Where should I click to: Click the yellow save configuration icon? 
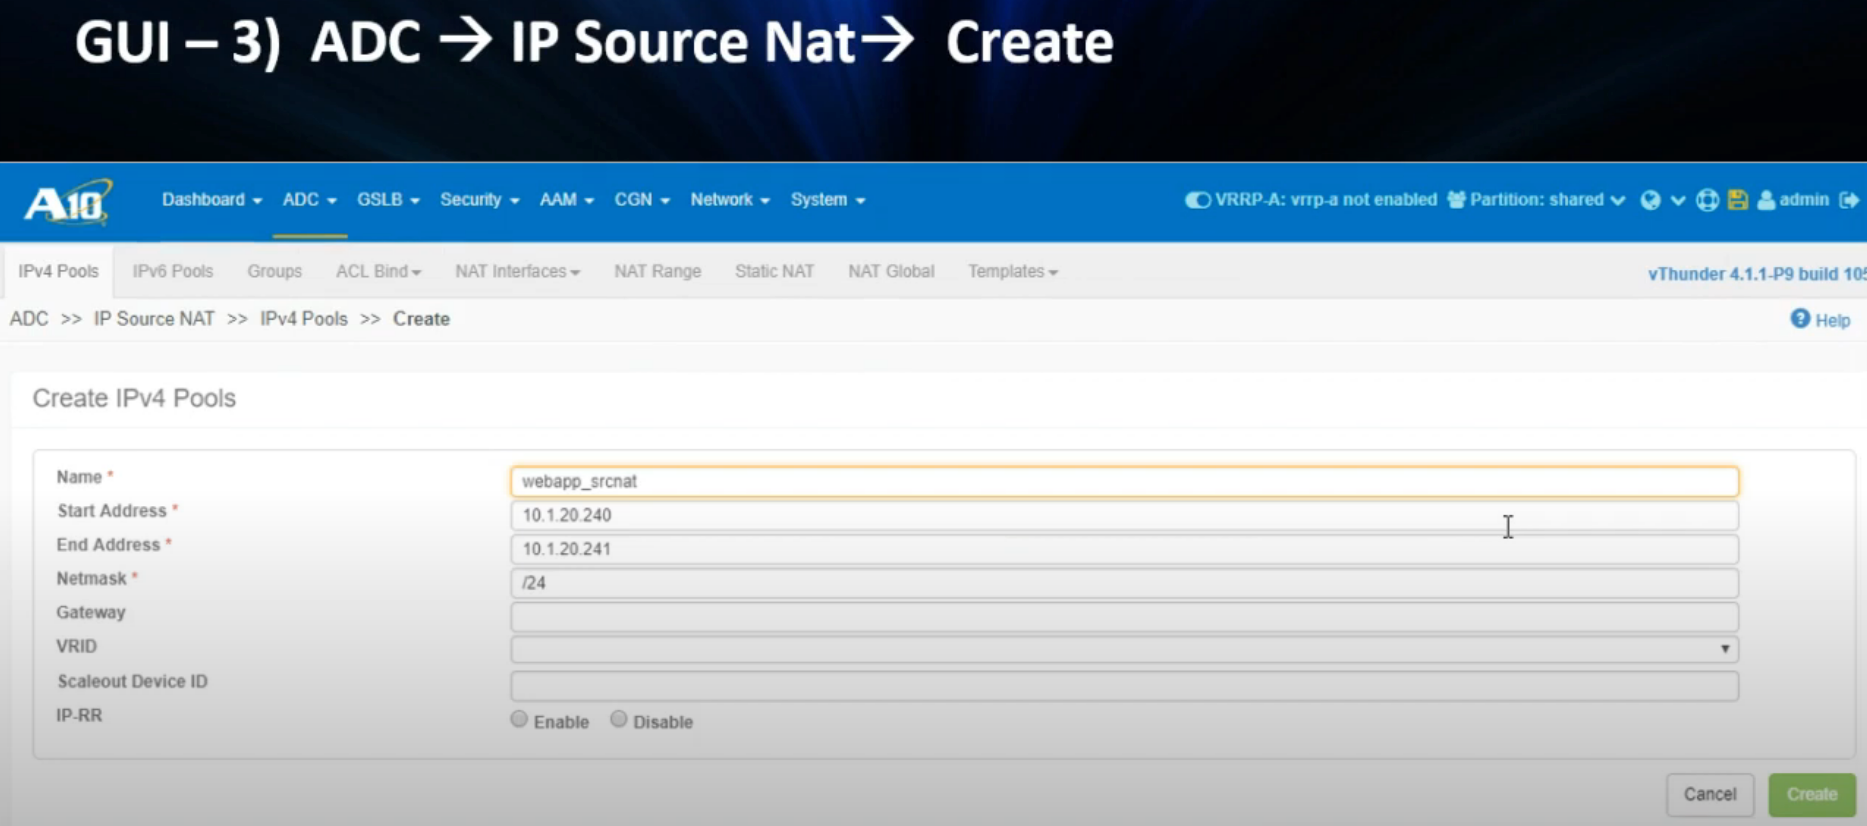pos(1738,200)
